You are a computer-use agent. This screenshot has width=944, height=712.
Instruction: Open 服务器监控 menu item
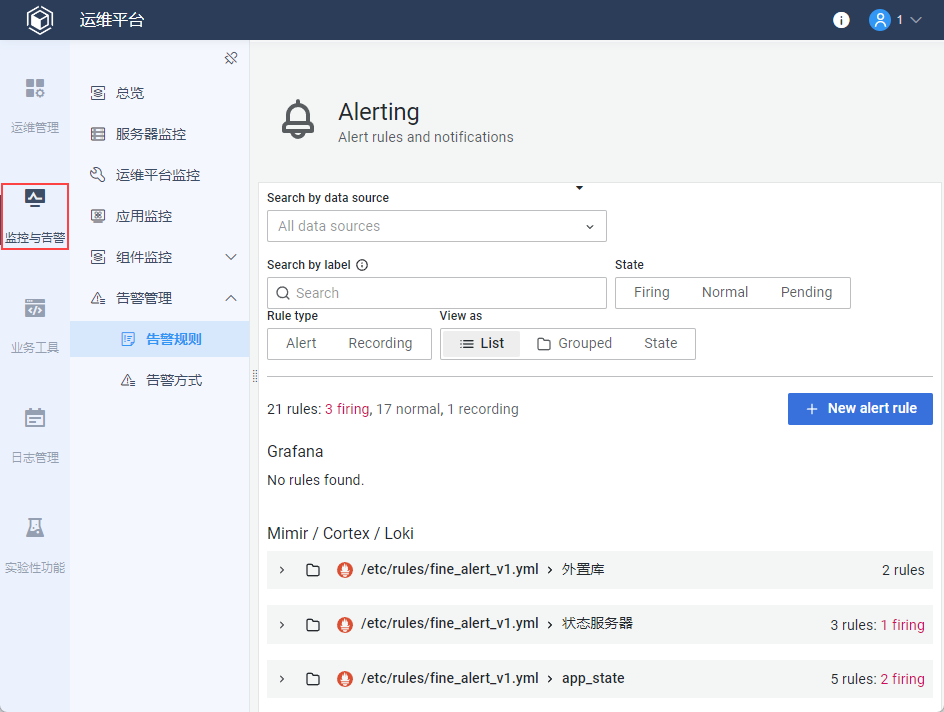pos(150,134)
